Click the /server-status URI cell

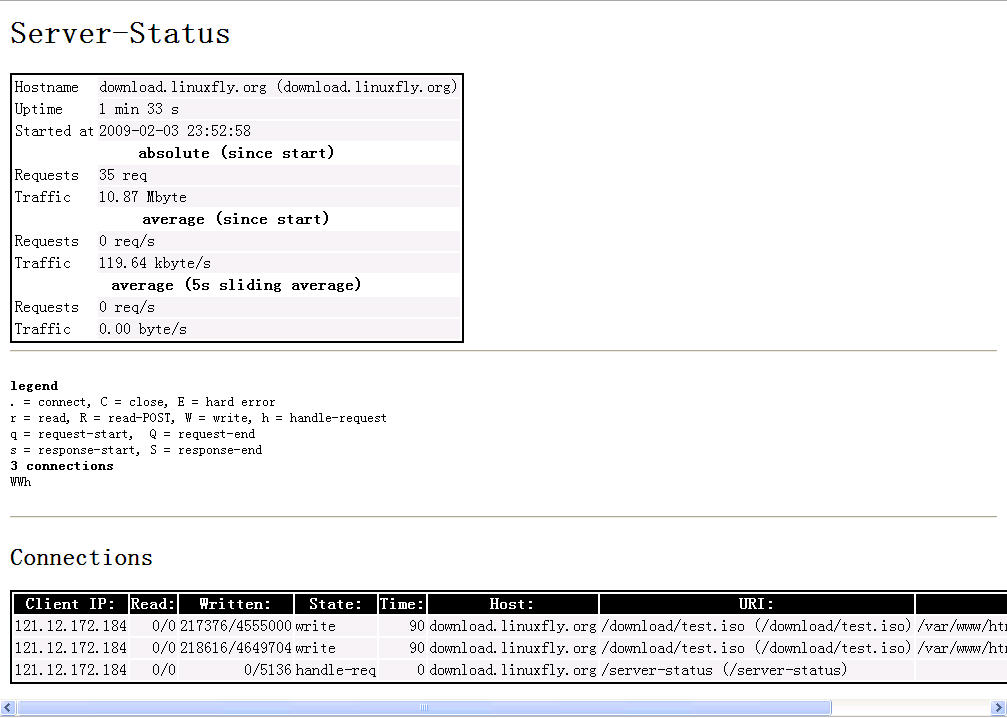click(x=723, y=670)
